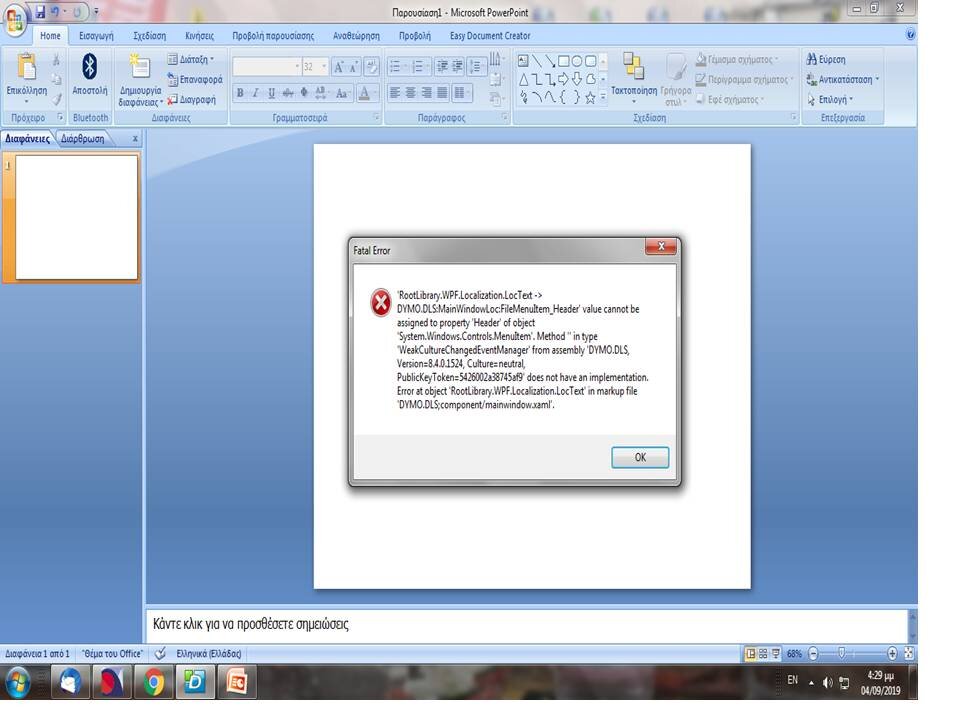Click the Save icon in quick access toolbar
Screen dimensions: 960x720
[x=40, y=12]
